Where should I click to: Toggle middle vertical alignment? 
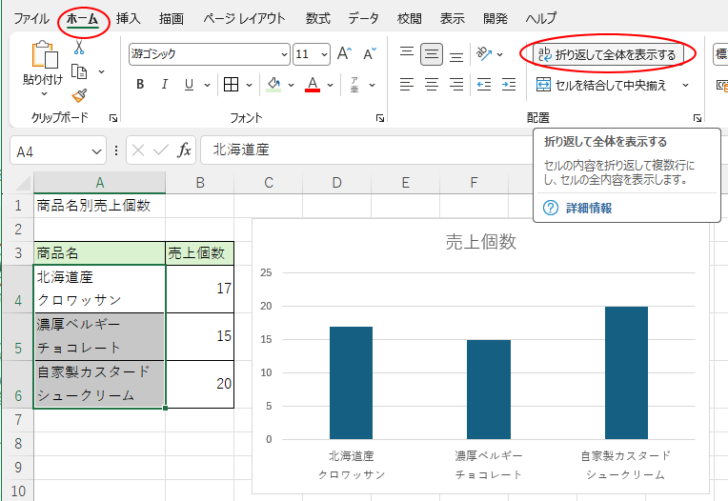[x=431, y=54]
